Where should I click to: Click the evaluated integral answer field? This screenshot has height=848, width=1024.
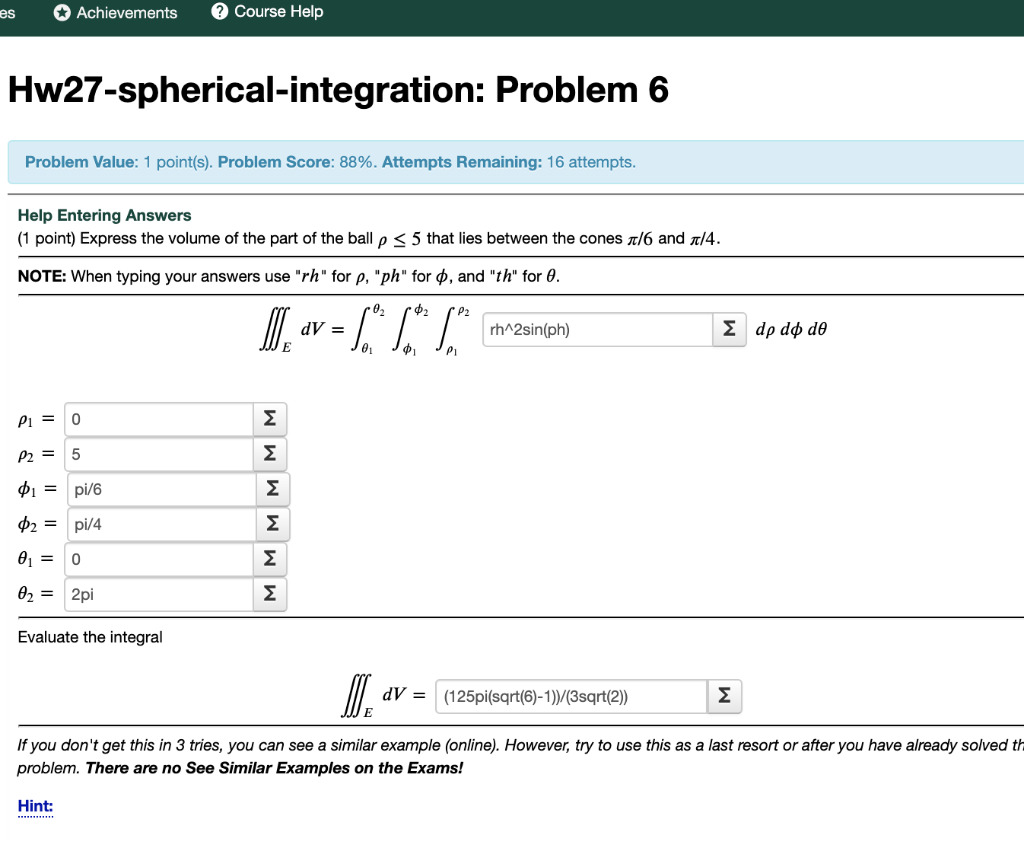coord(571,696)
